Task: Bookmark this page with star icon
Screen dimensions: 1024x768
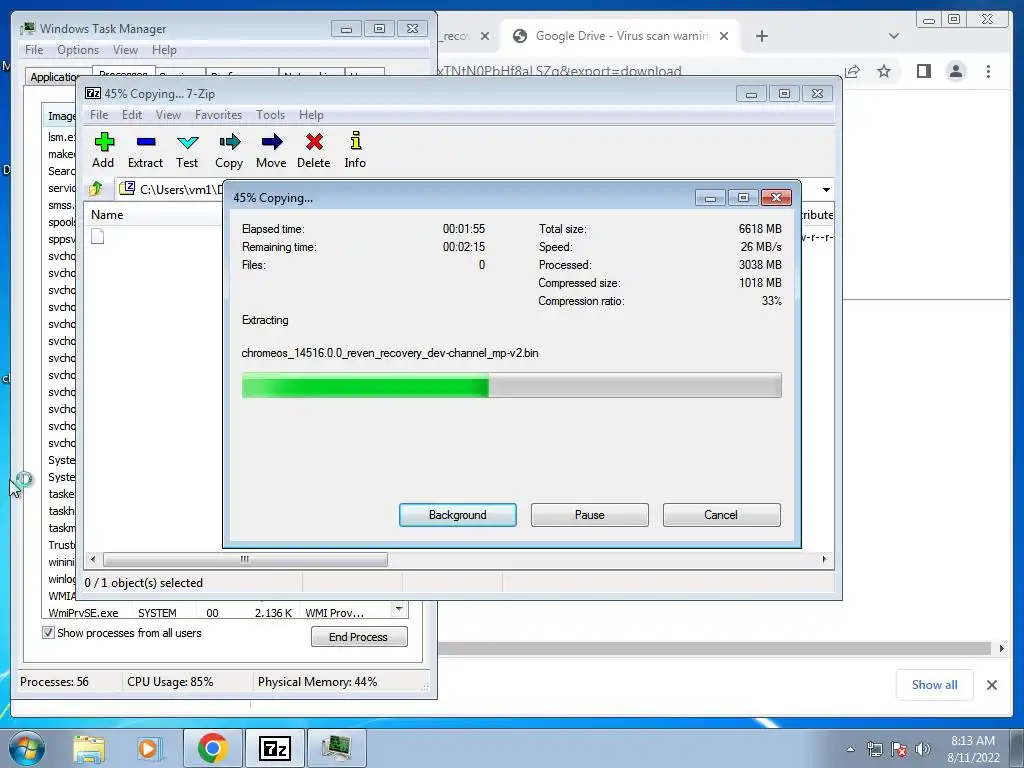Action: pyautogui.click(x=884, y=71)
